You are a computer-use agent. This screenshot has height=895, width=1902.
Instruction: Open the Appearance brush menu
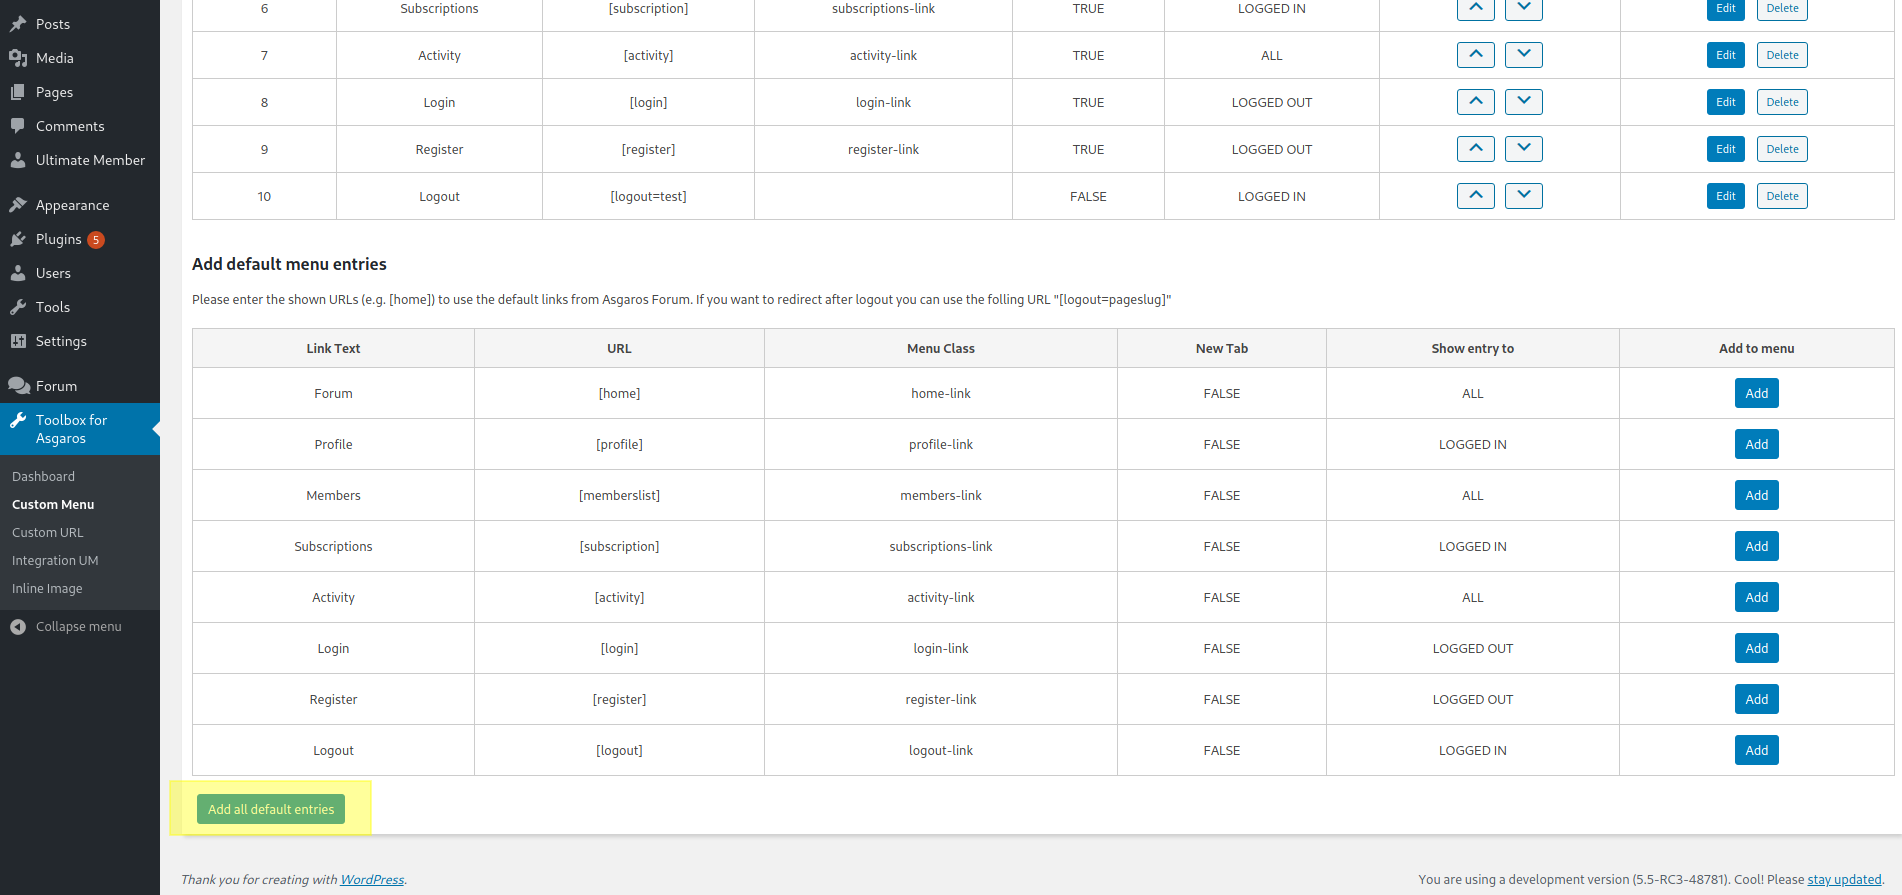click(x=18, y=205)
